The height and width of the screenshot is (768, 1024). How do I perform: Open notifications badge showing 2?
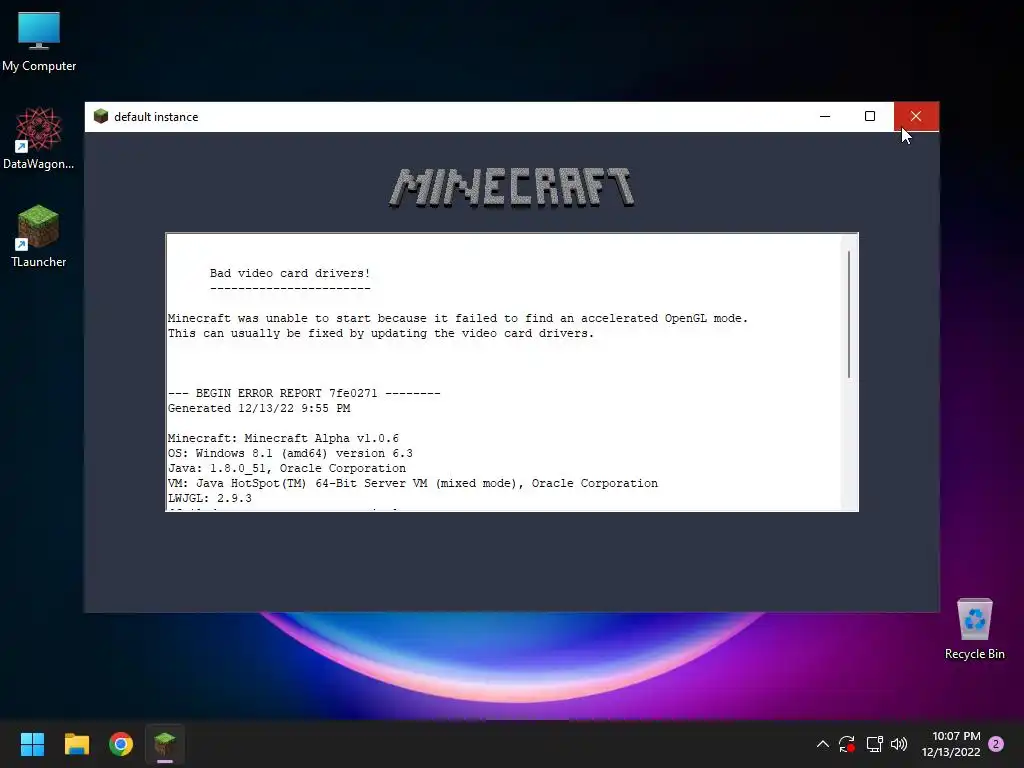tap(996, 744)
